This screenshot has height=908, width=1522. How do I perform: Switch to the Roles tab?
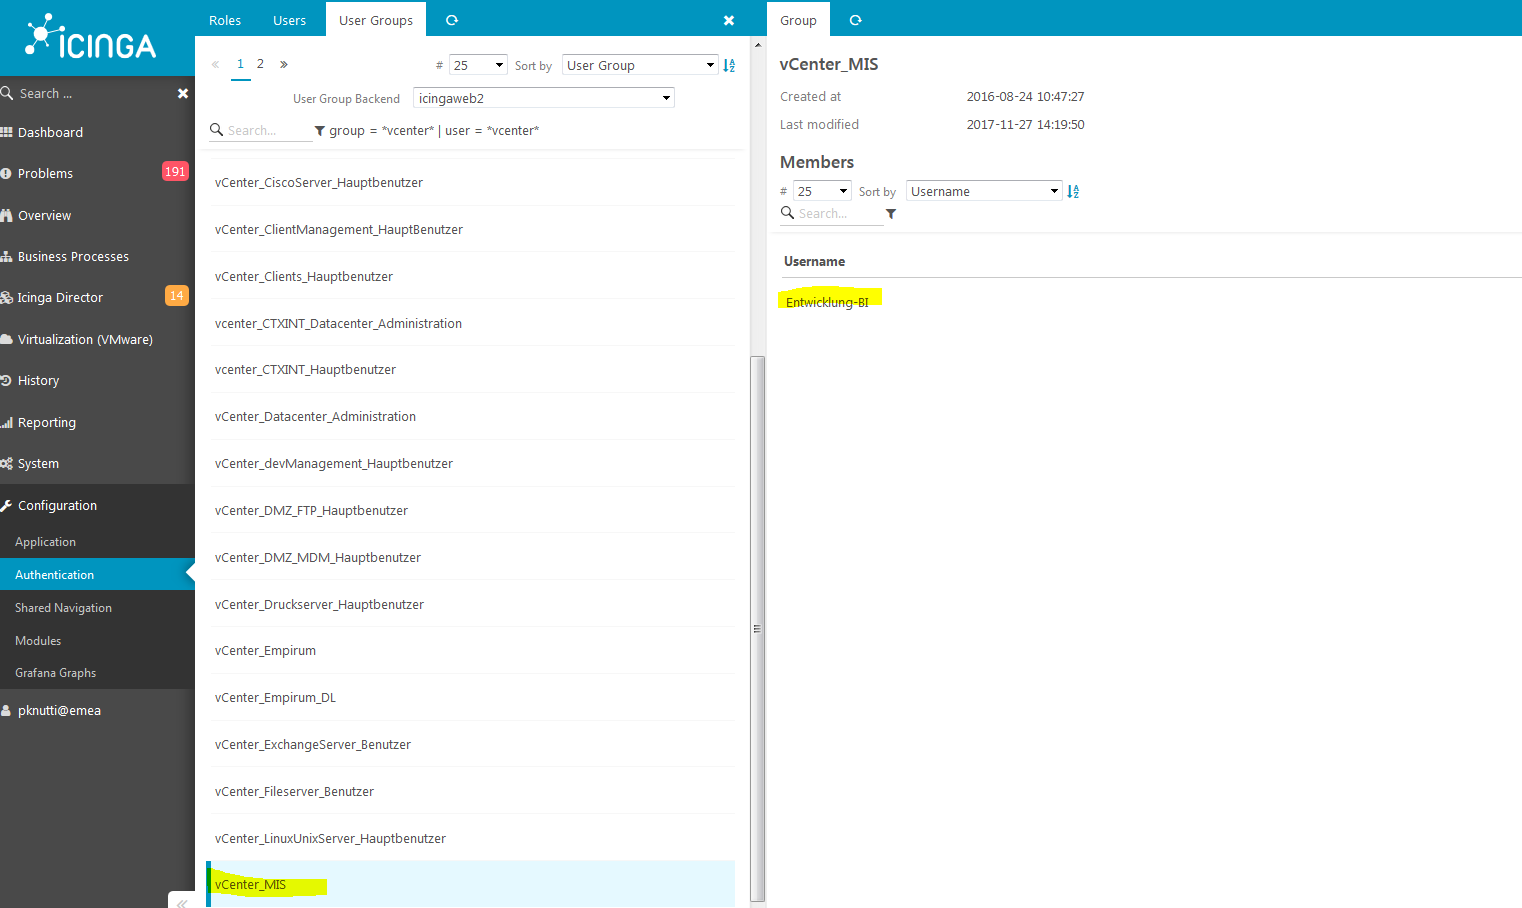tap(224, 19)
